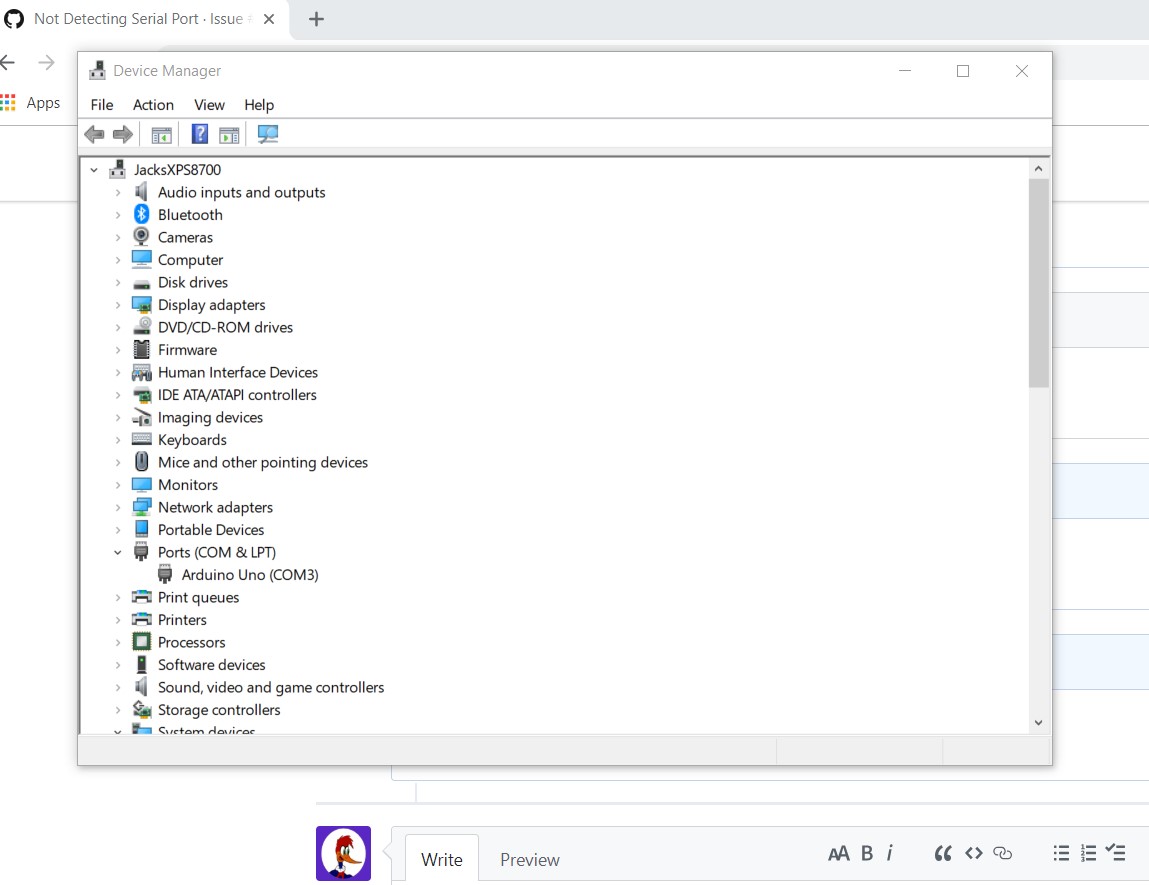Click the Bluetooth category icon
1149x885 pixels.
coord(141,214)
